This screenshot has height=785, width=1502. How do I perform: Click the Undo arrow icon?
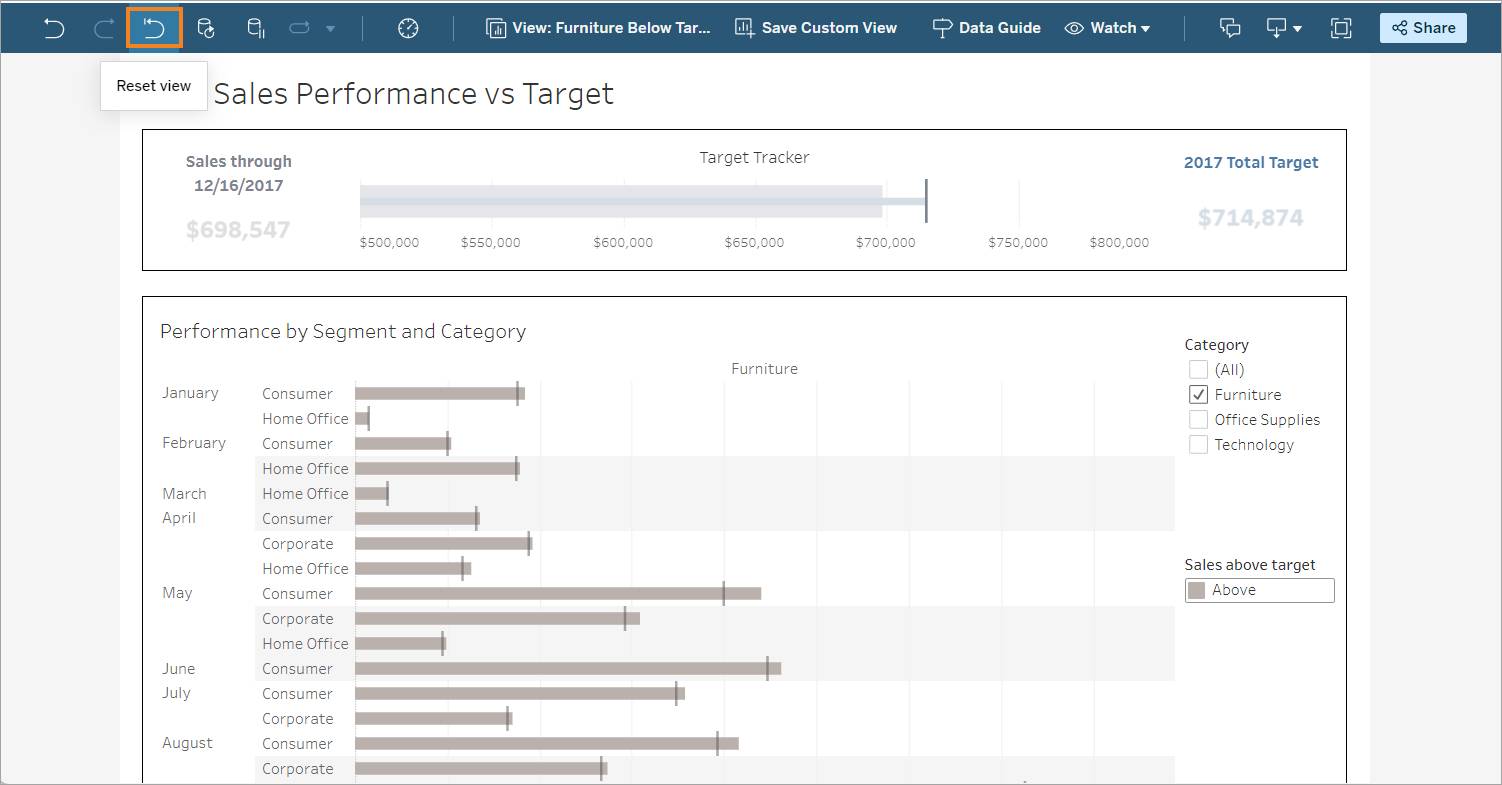click(x=54, y=28)
